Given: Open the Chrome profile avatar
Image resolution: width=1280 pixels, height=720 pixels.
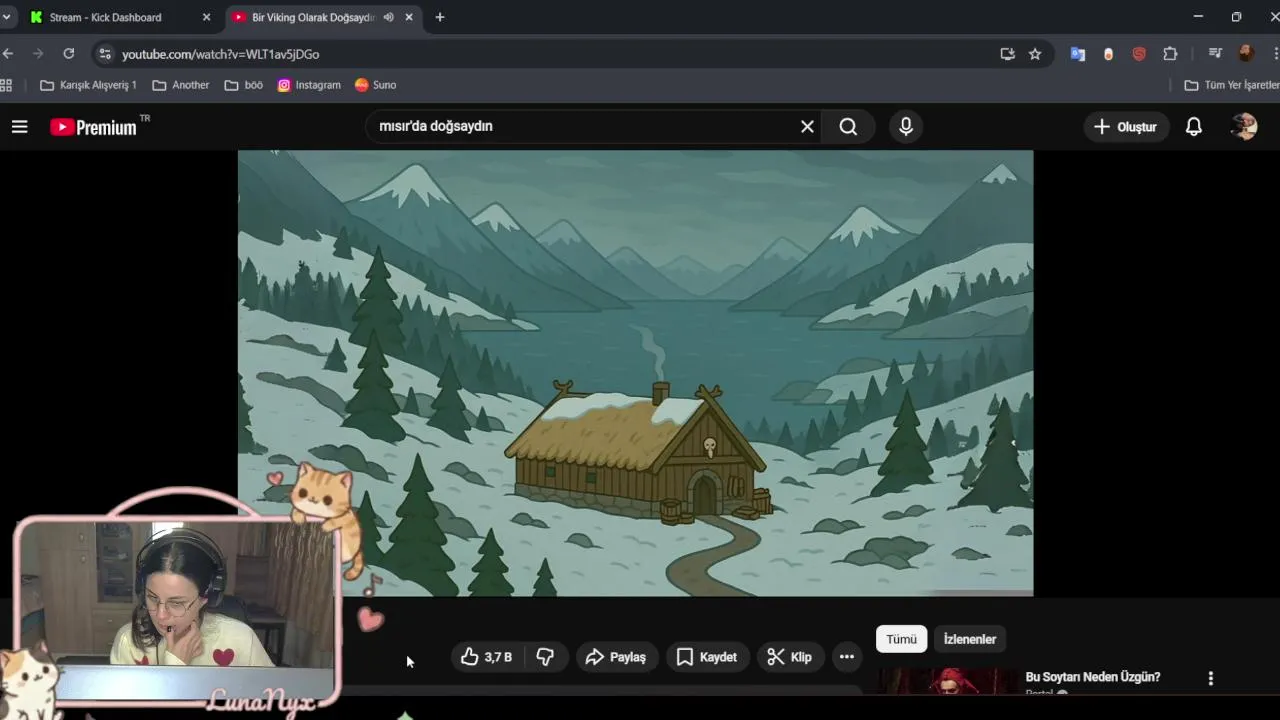Looking at the screenshot, I should (1246, 54).
